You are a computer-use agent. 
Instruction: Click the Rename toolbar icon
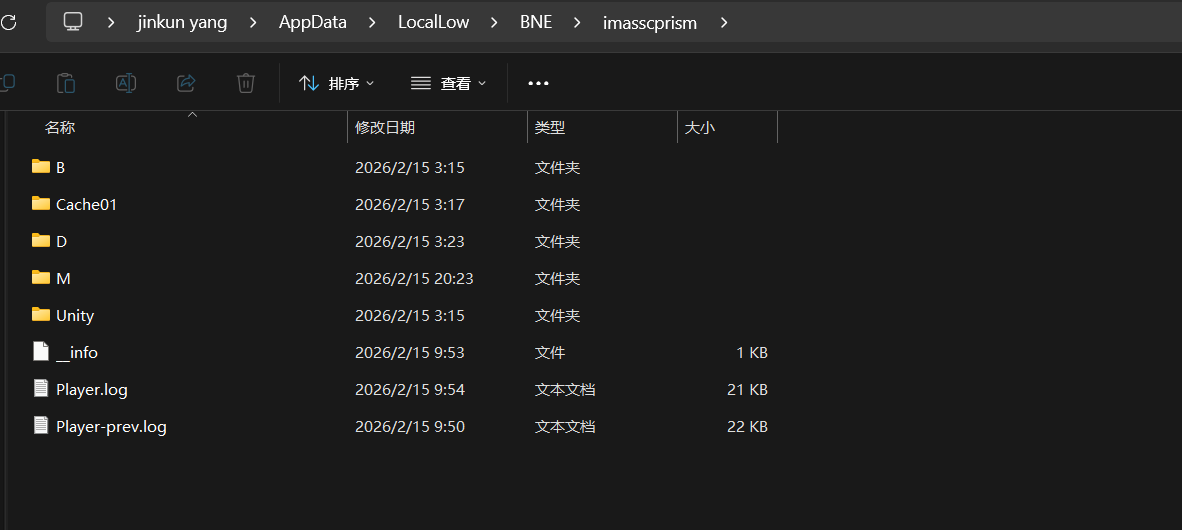[x=126, y=83]
